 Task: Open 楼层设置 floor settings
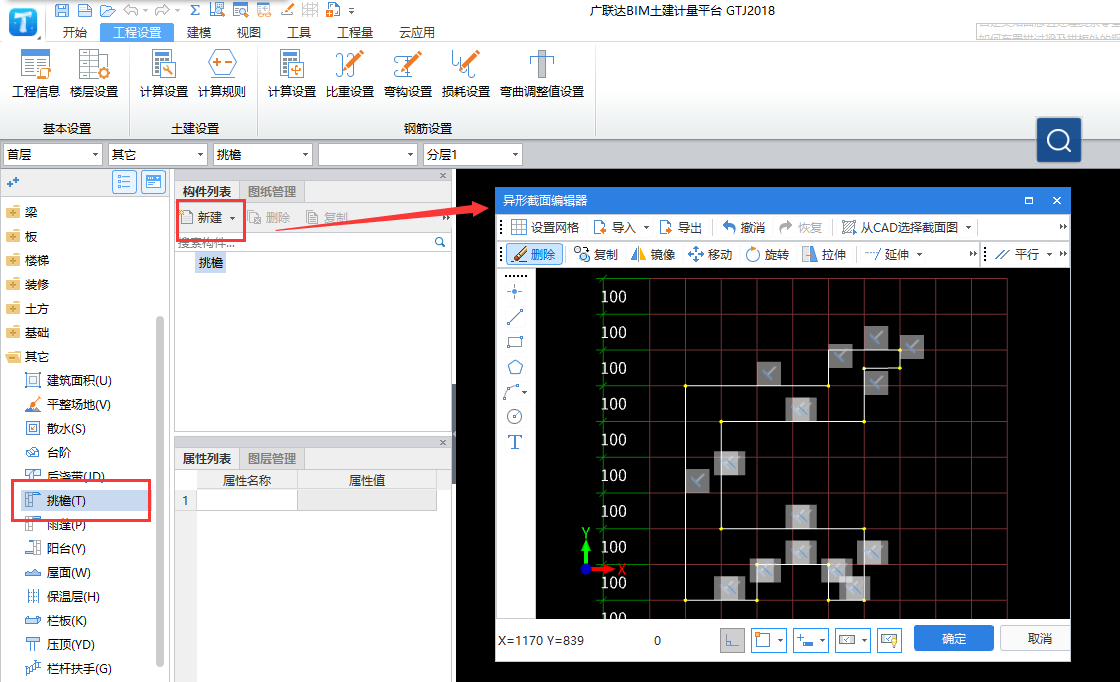tap(94, 74)
